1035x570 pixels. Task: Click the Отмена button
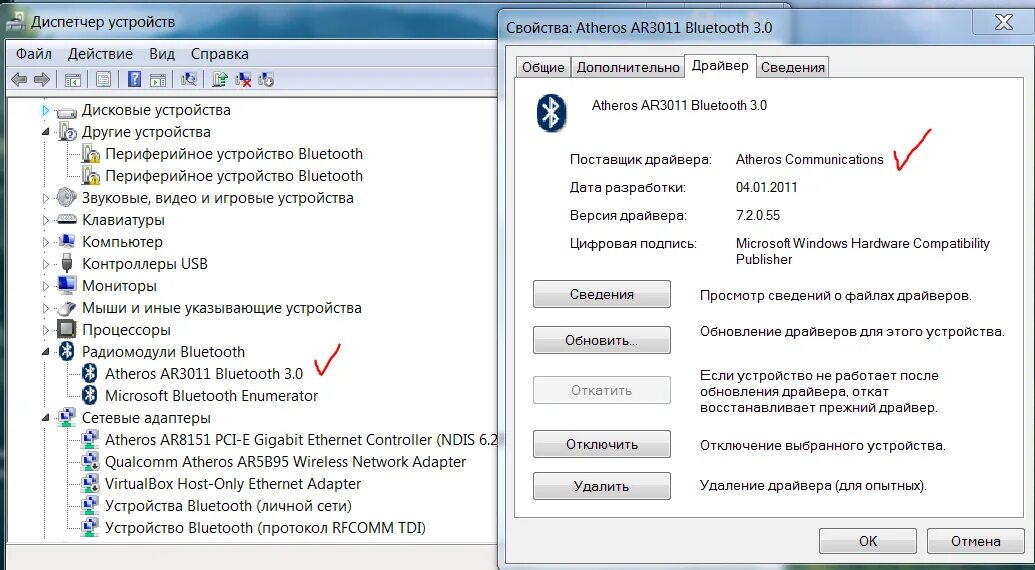[976, 541]
